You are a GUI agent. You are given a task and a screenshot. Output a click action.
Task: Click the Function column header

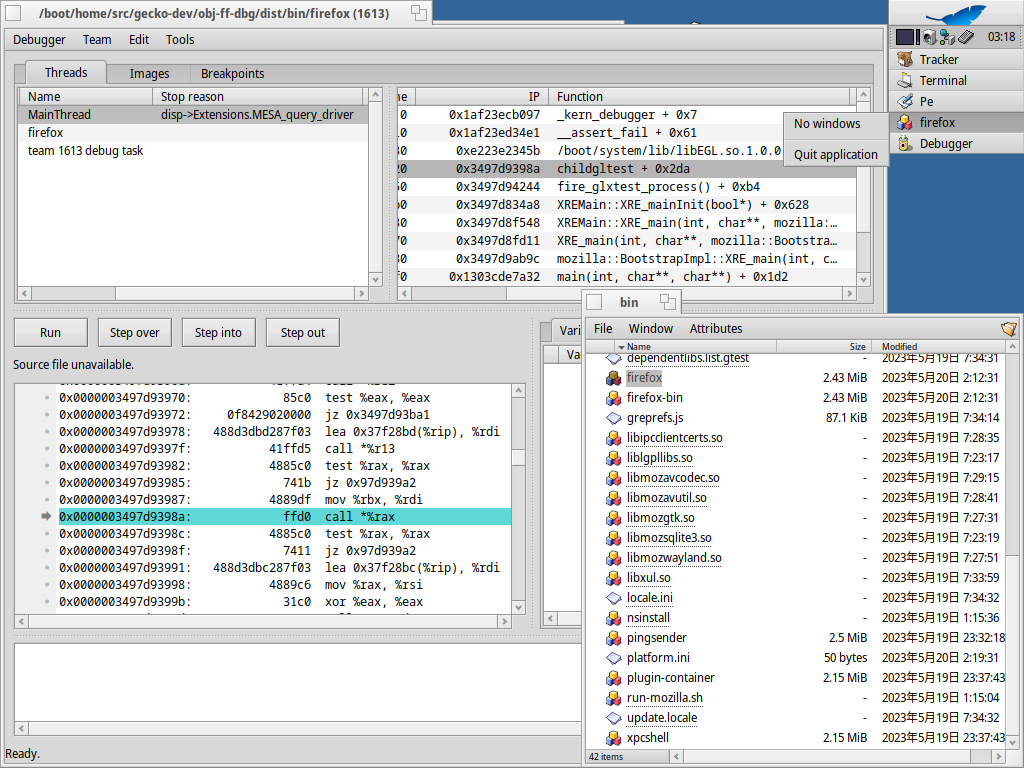point(699,97)
